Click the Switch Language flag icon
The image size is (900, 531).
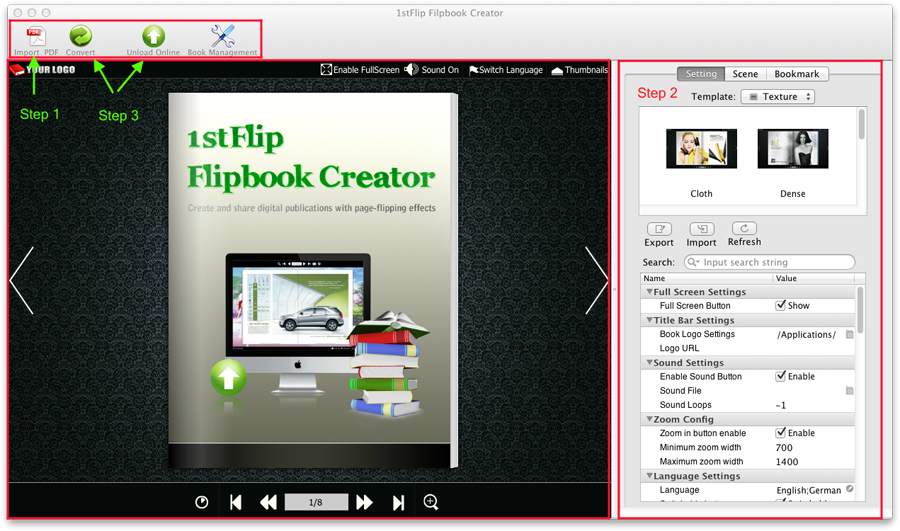point(474,70)
